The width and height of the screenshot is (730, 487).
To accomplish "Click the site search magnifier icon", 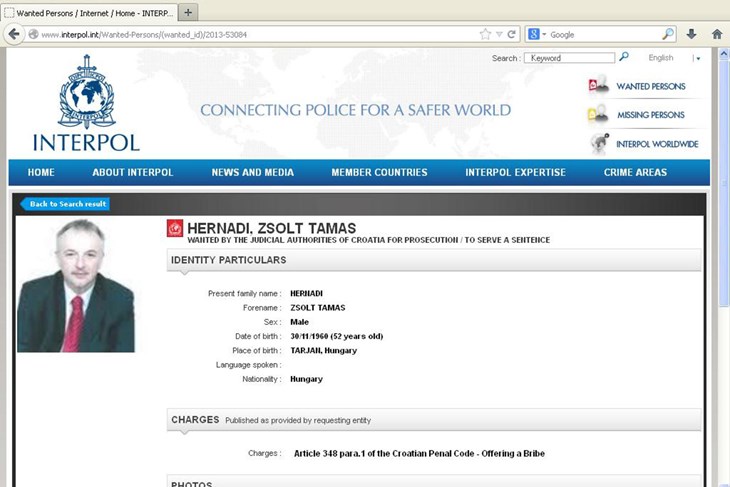I will pyautogui.click(x=624, y=57).
